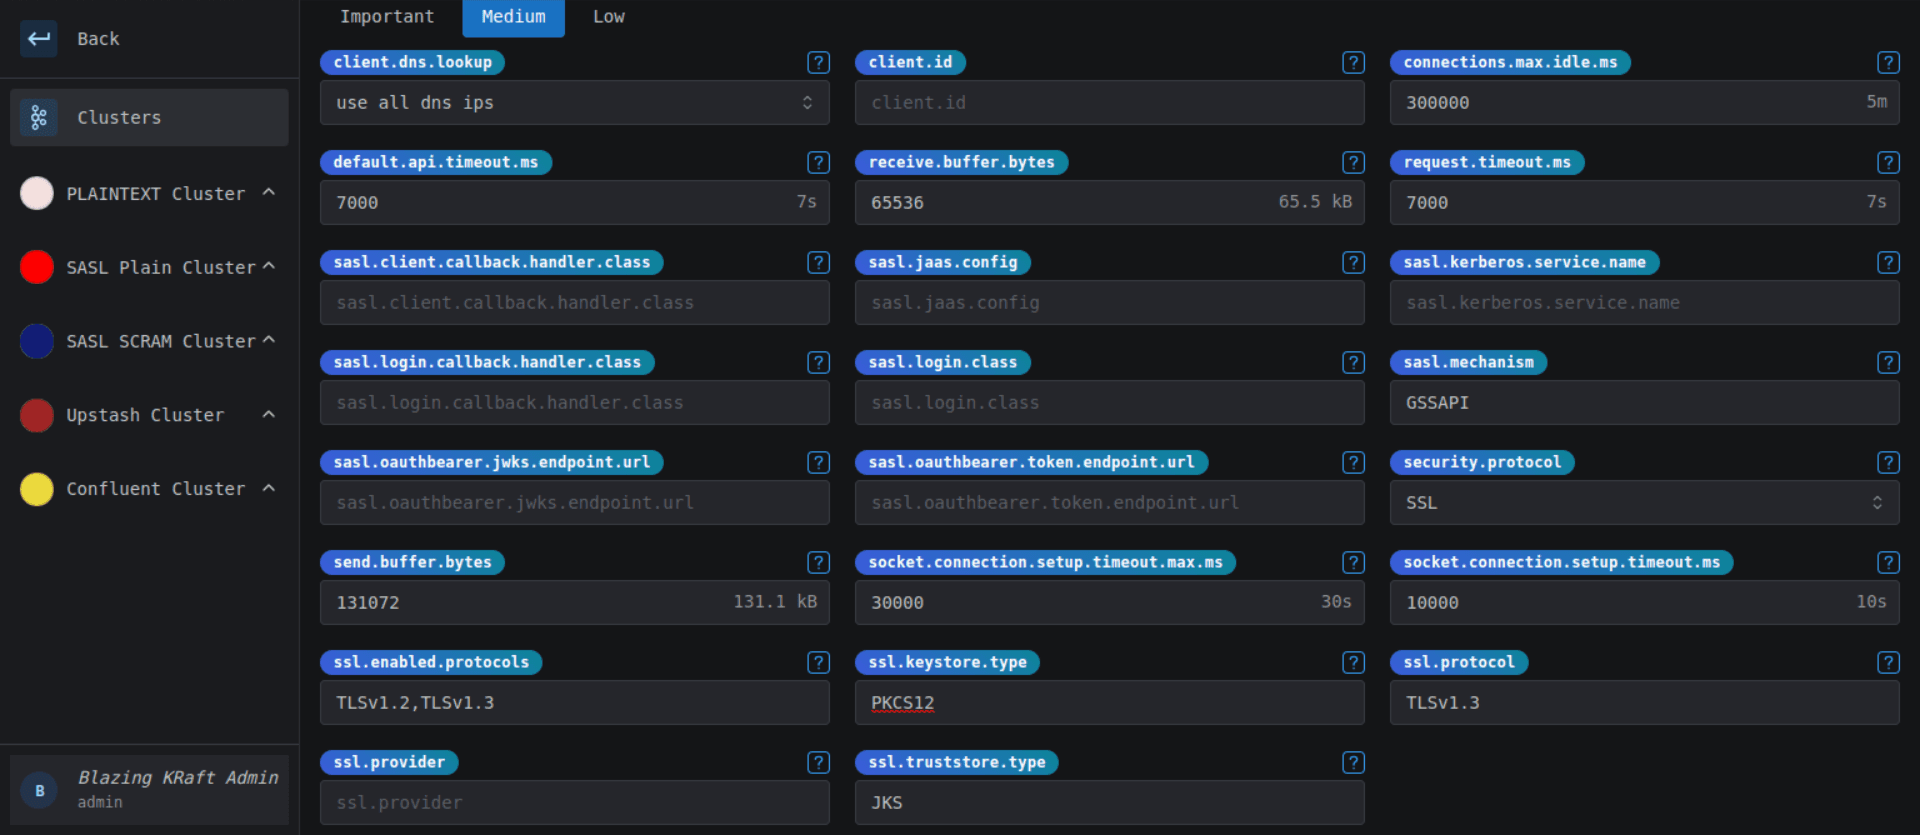Open help for sasl.client.callback.handler.class

click(818, 262)
